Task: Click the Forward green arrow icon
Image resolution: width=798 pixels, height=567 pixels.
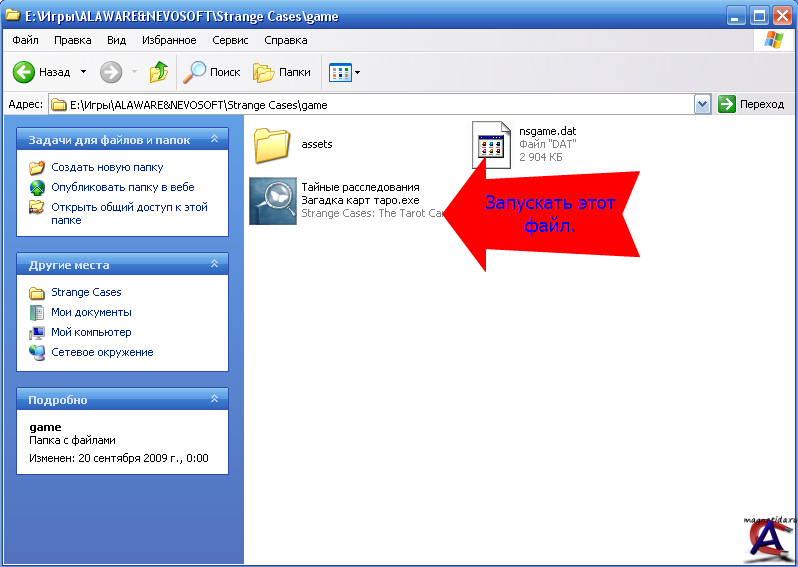Action: pos(111,72)
